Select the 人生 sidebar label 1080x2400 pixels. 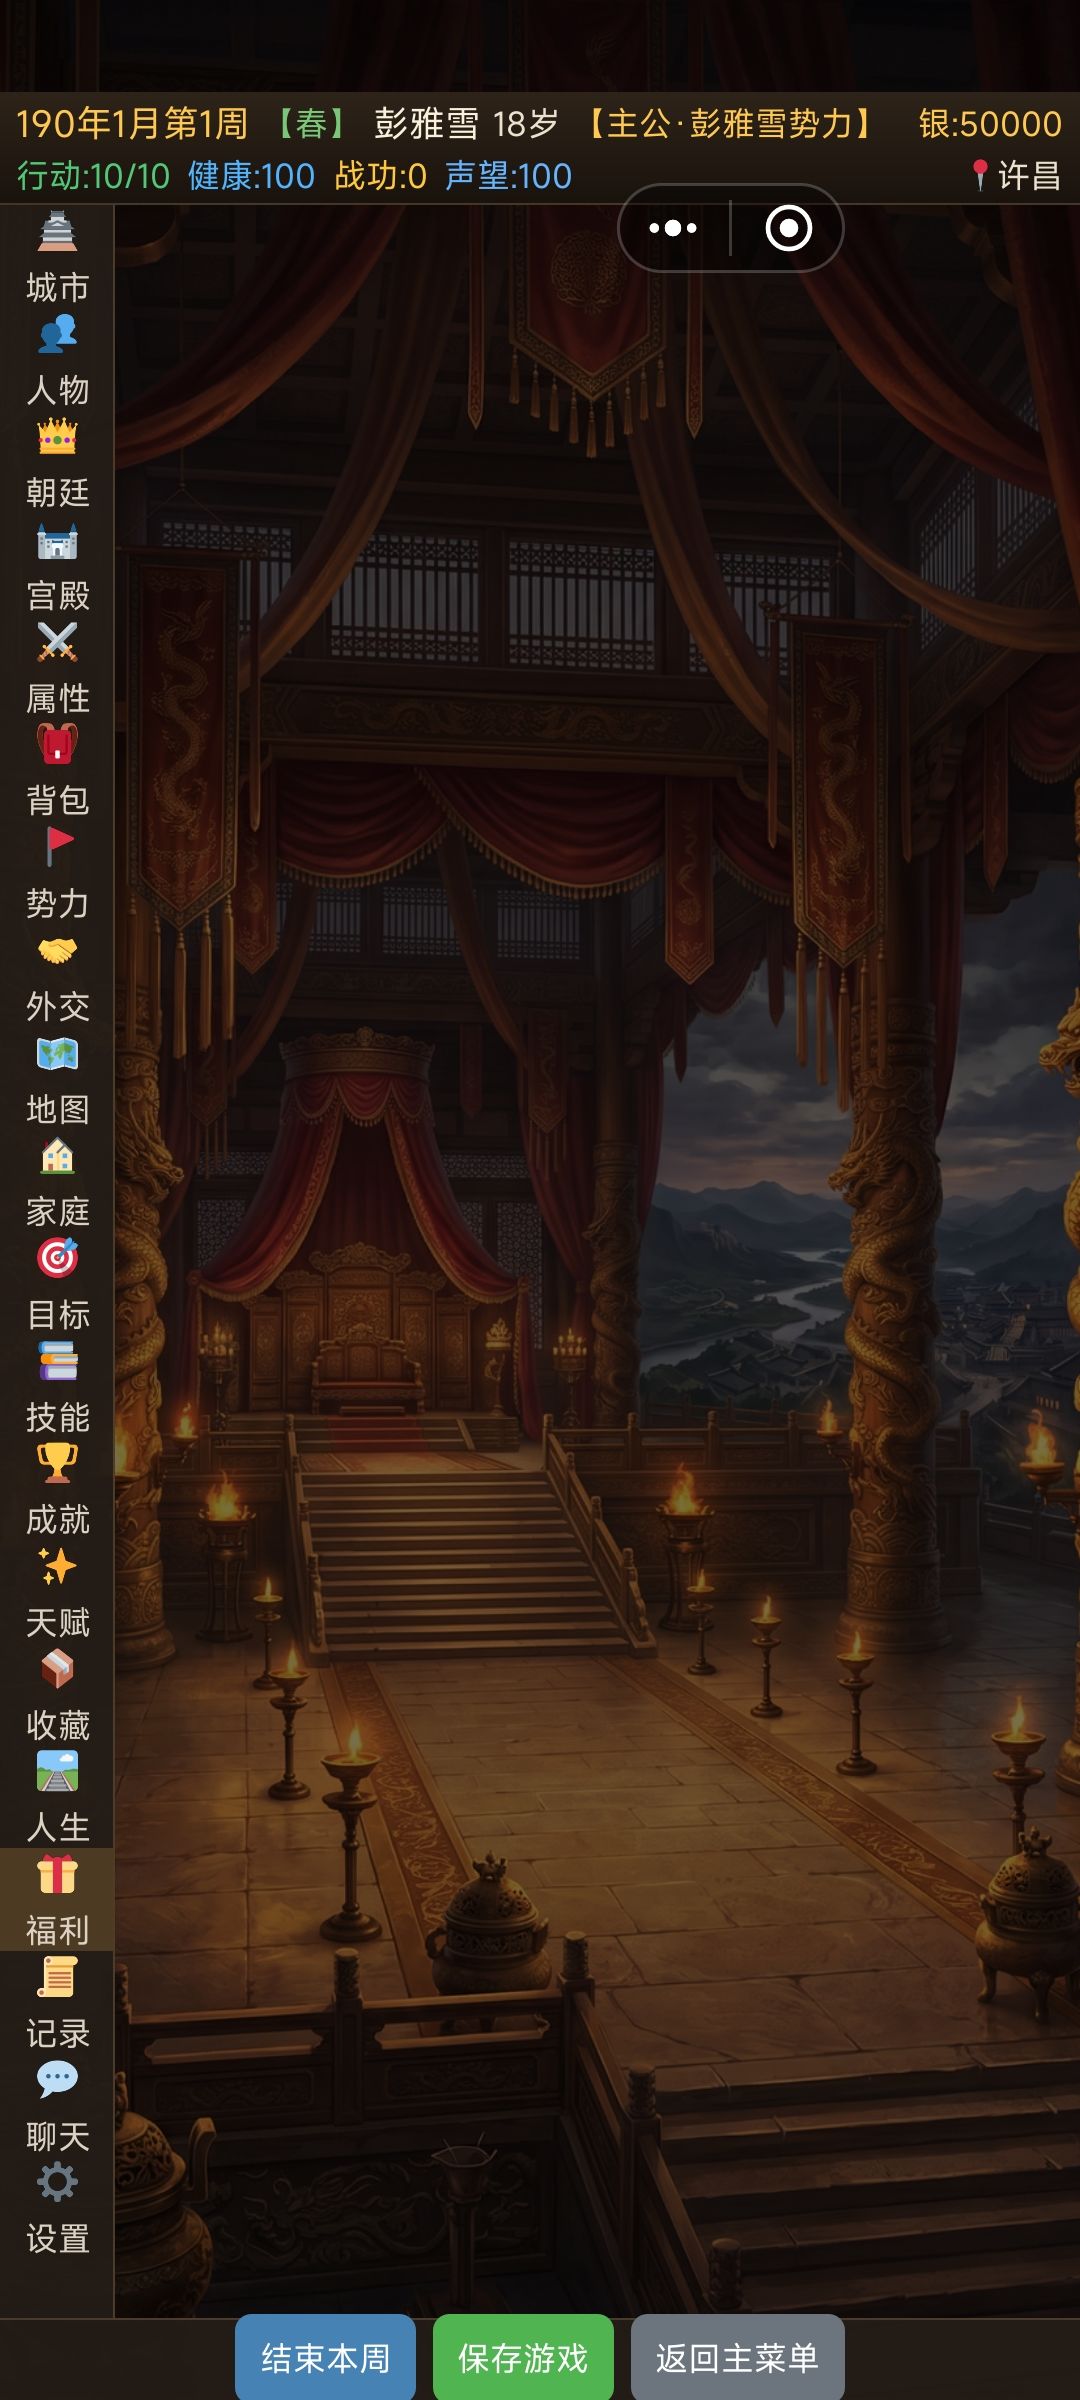(57, 1829)
